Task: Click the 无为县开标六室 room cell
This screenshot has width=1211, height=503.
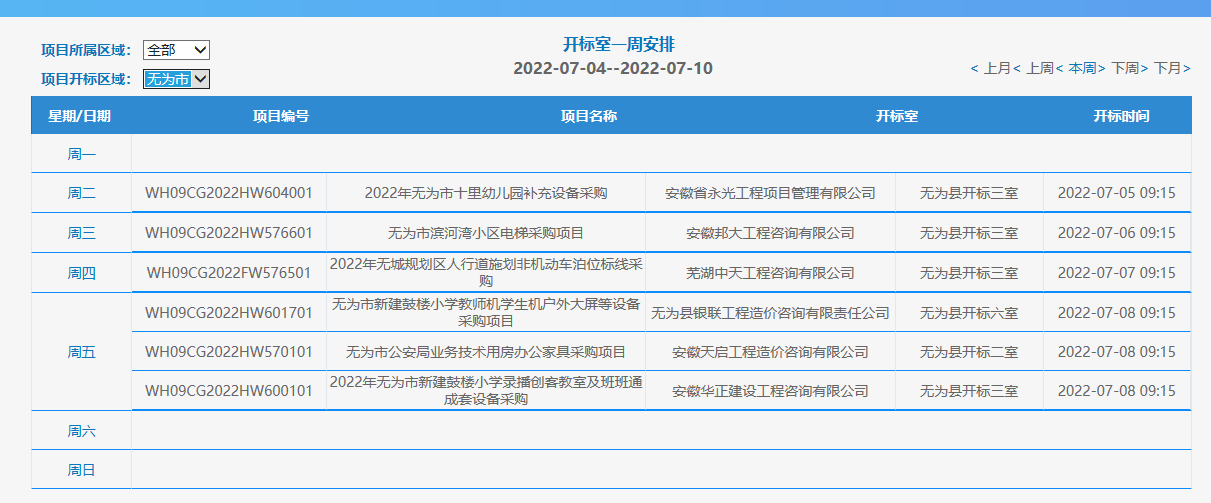Action: 968,313
